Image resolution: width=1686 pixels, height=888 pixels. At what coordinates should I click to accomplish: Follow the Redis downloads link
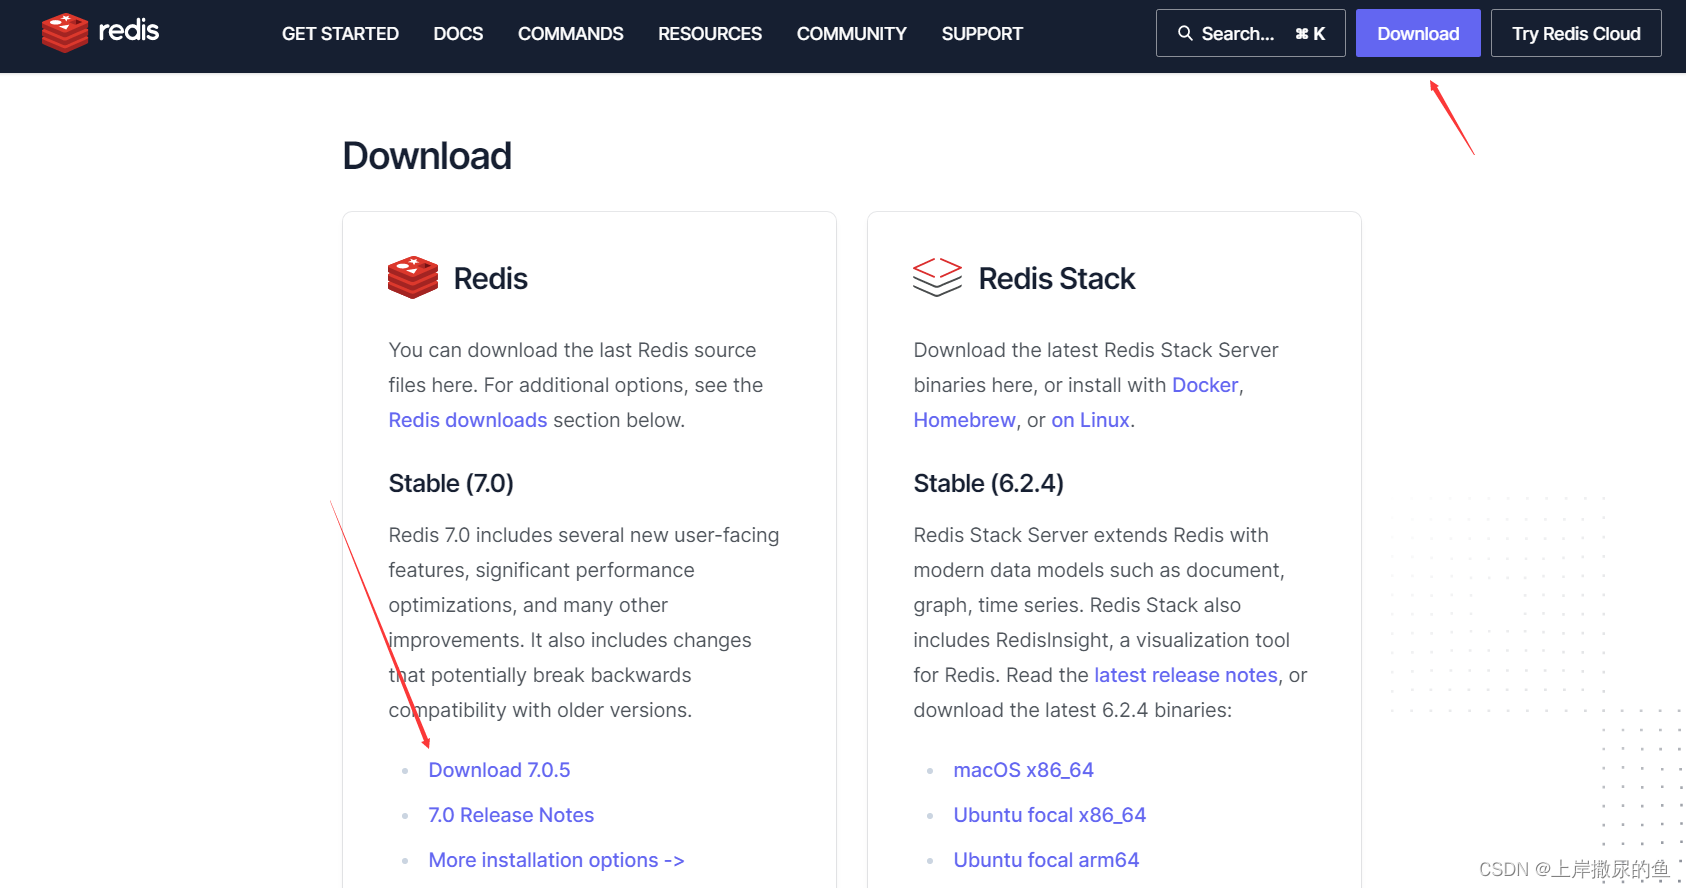coord(468,420)
